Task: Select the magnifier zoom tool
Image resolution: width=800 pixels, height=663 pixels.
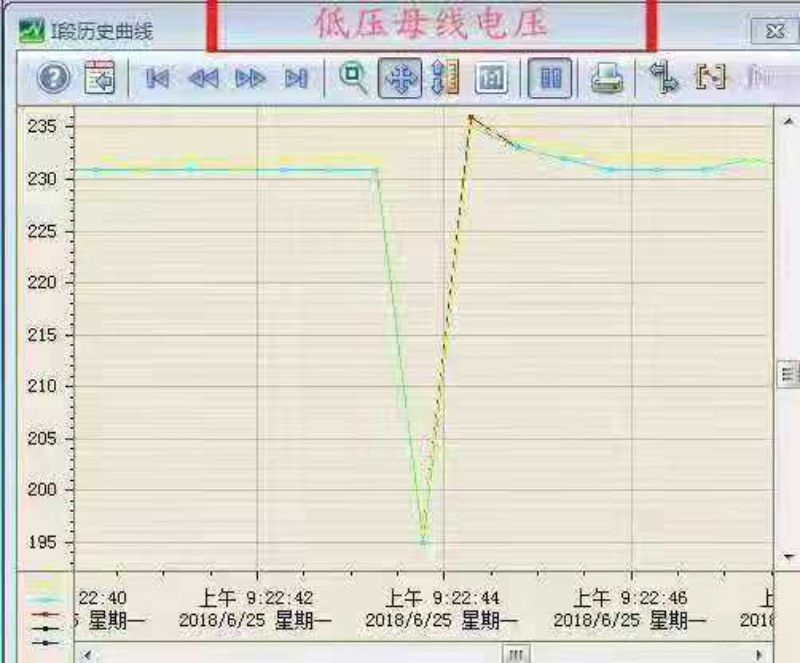Action: coord(353,78)
